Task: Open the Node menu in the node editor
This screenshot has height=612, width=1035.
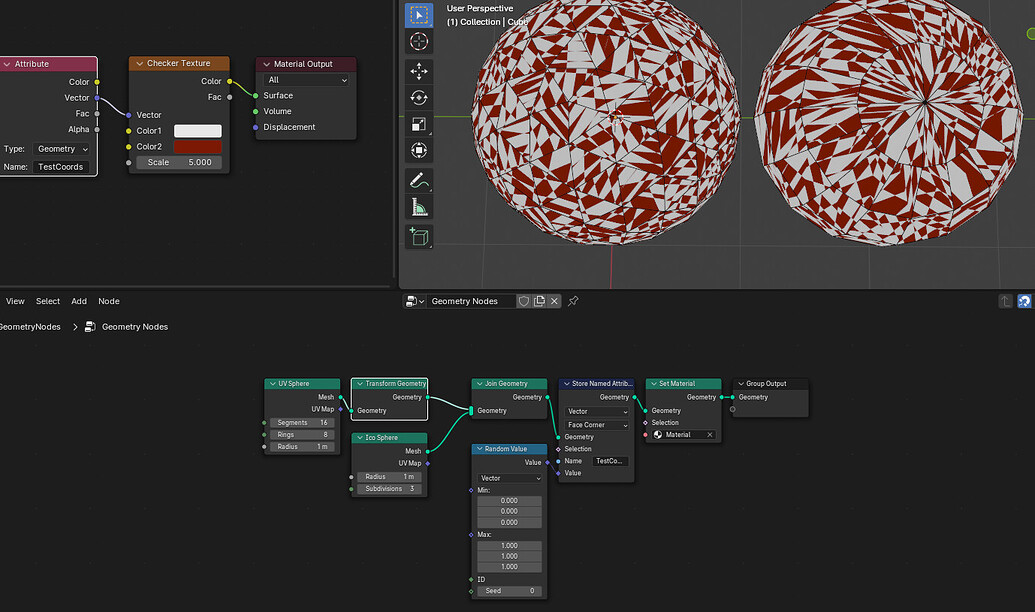Action: tap(109, 301)
